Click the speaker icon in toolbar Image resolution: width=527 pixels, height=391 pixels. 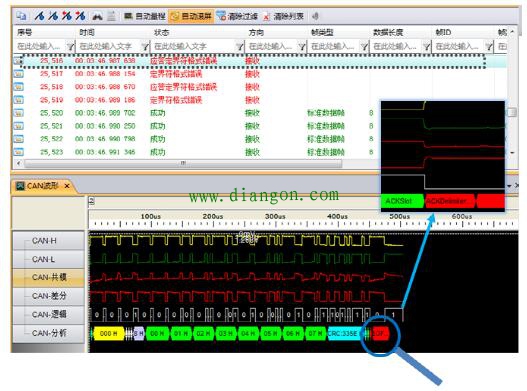click(x=315, y=16)
